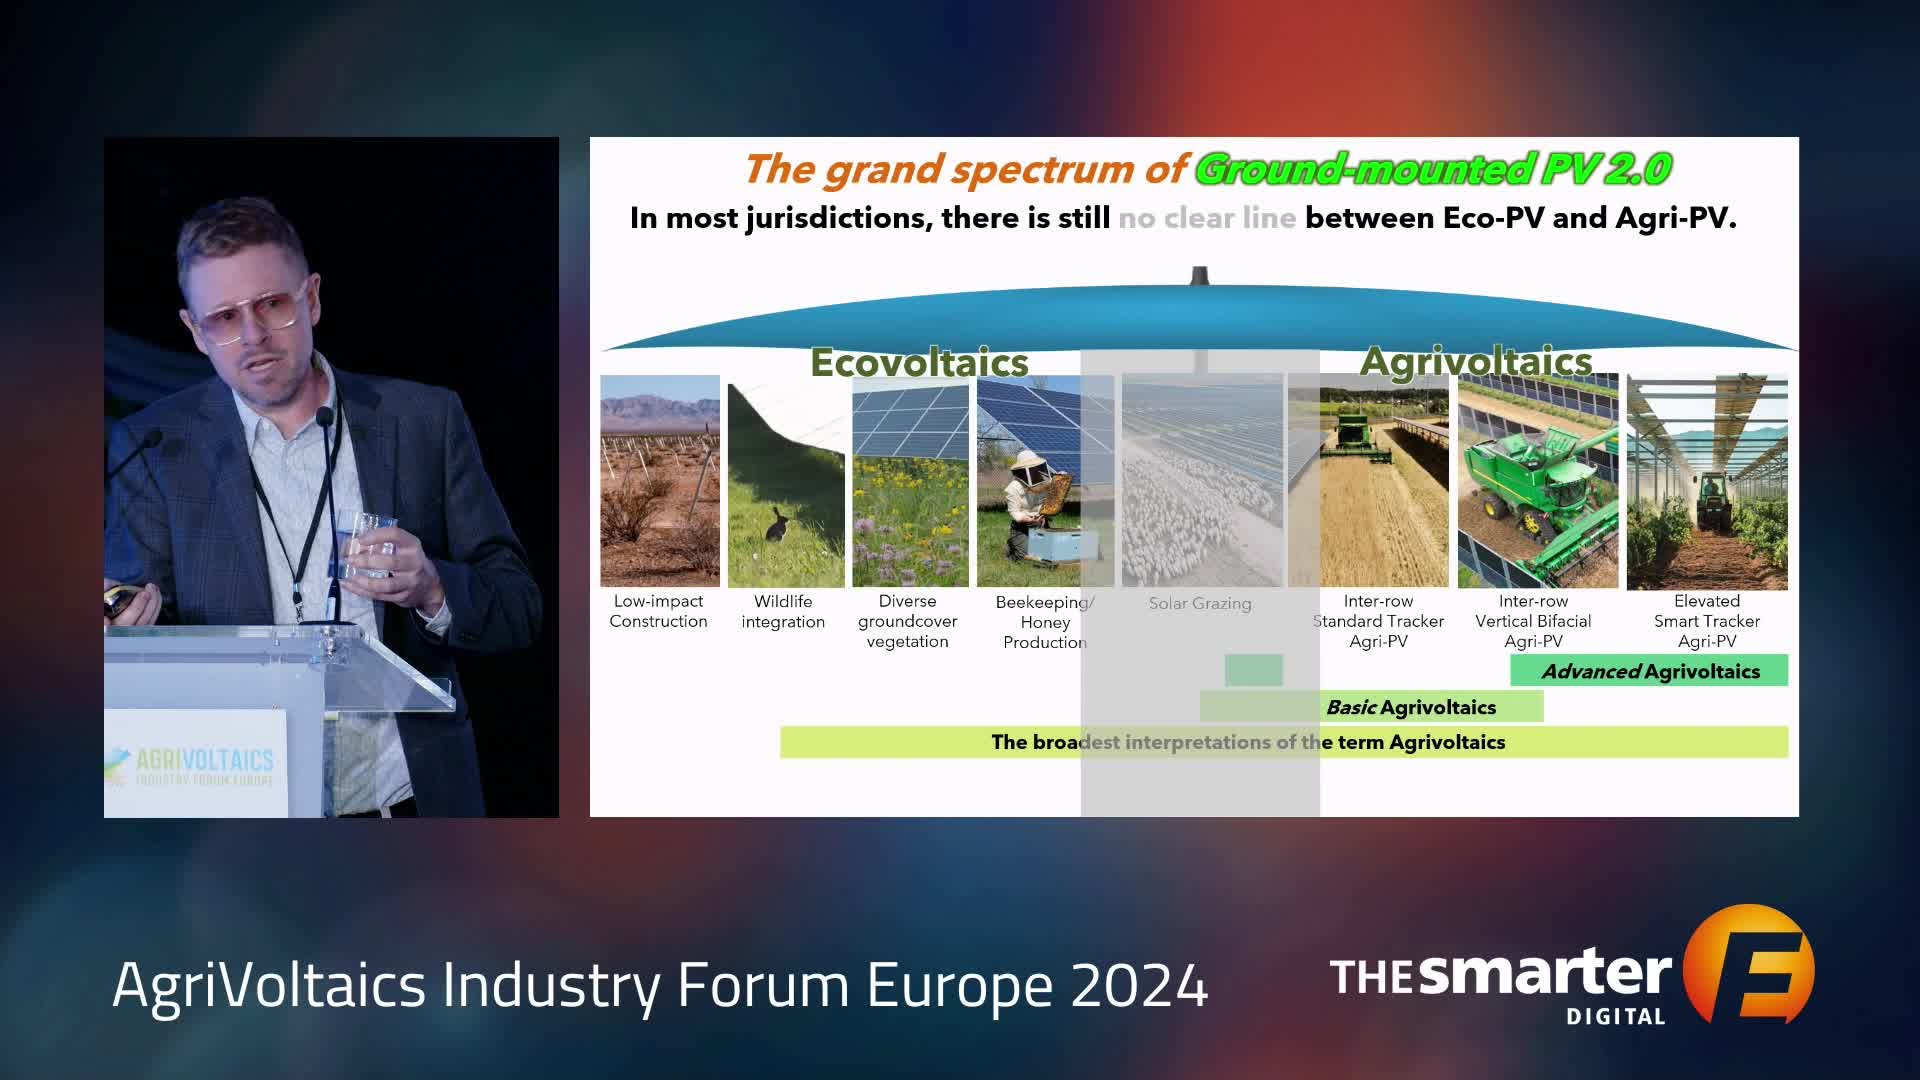This screenshot has width=1920, height=1080.
Task: Click the Advanced Agrivoltaics green bar
Action: (x=1649, y=671)
